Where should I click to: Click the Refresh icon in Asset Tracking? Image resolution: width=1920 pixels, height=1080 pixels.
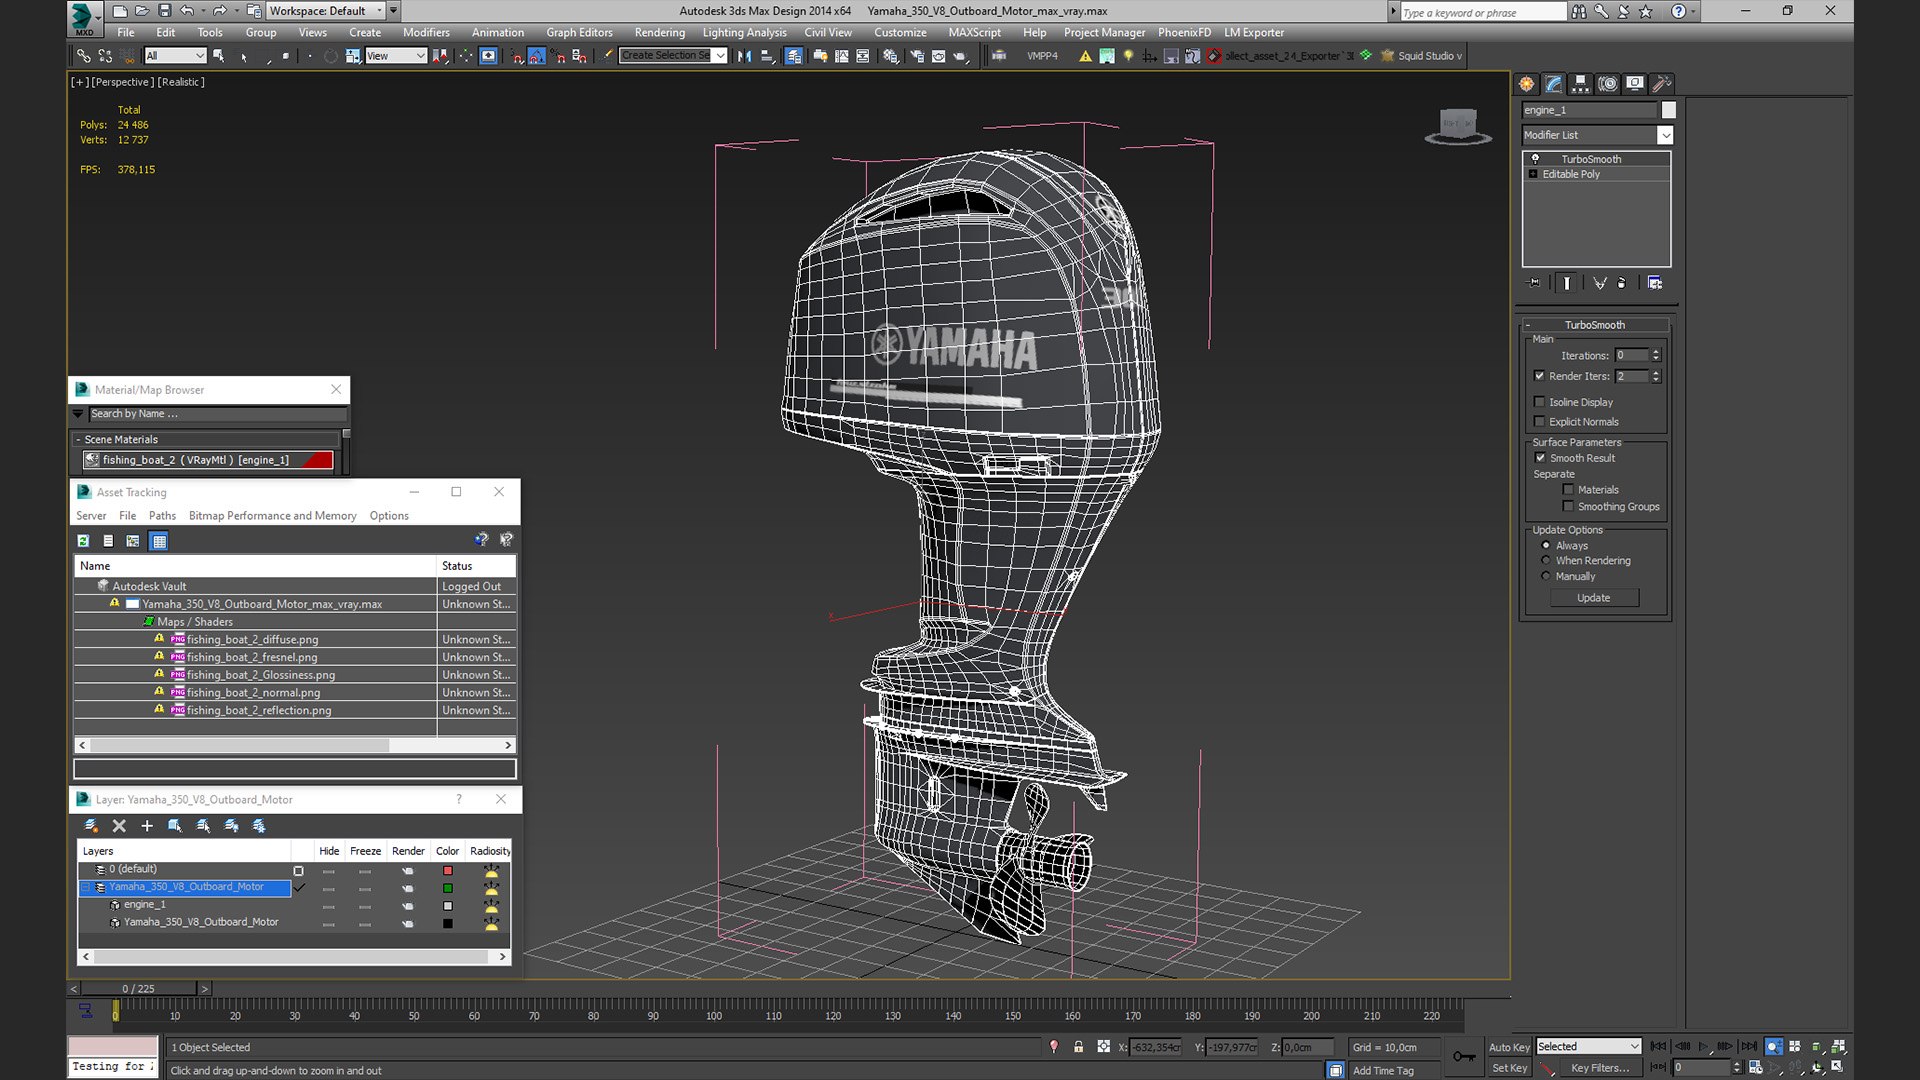click(83, 541)
